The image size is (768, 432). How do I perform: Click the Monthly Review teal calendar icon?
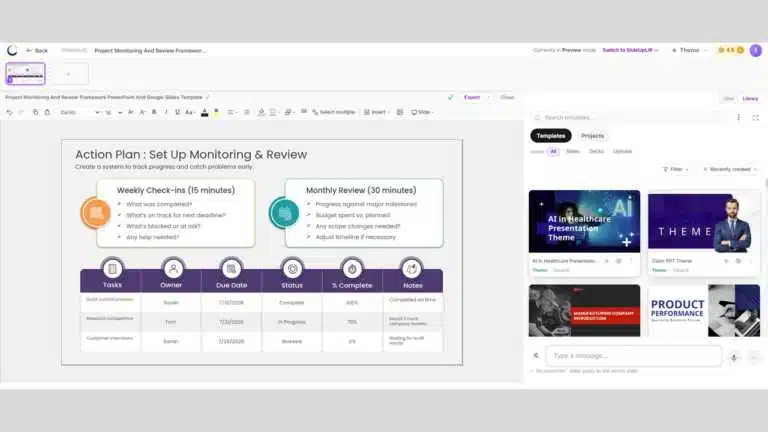[284, 213]
